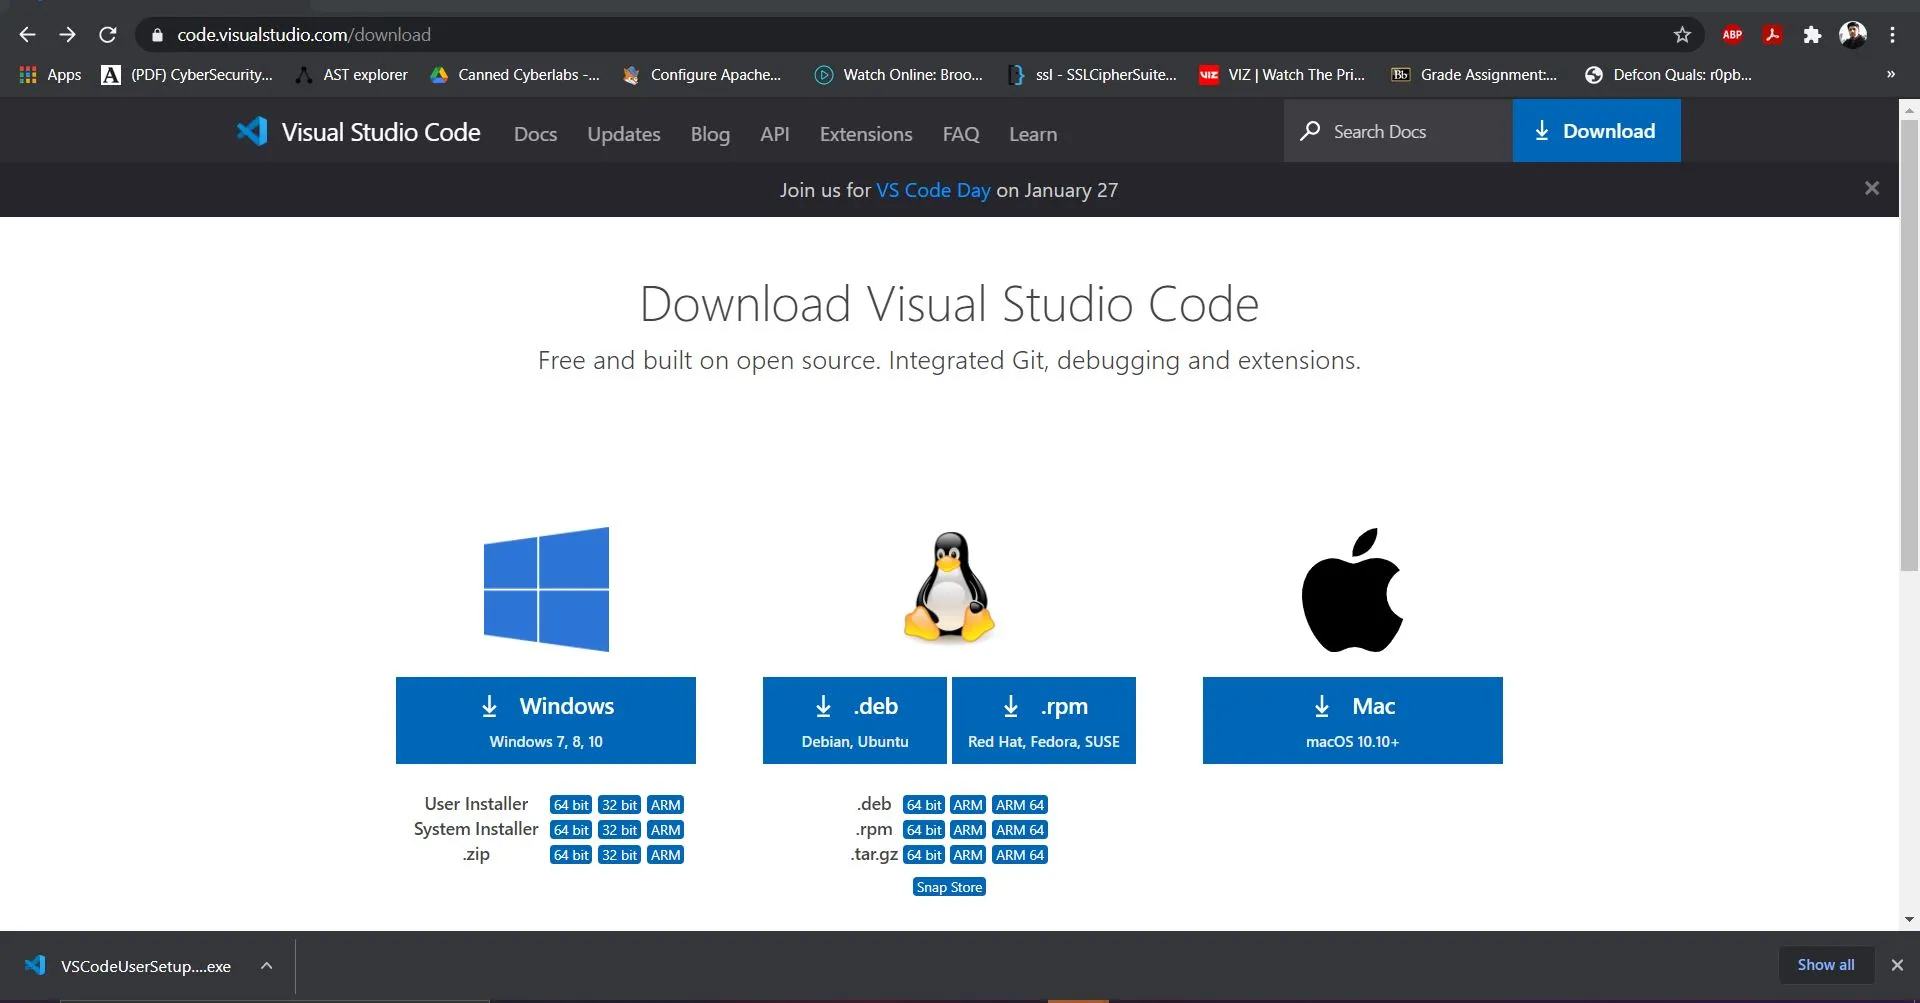Screen dimensions: 1920x1003
Task: Click the browser forward arrow
Action: pyautogui.click(x=67, y=35)
